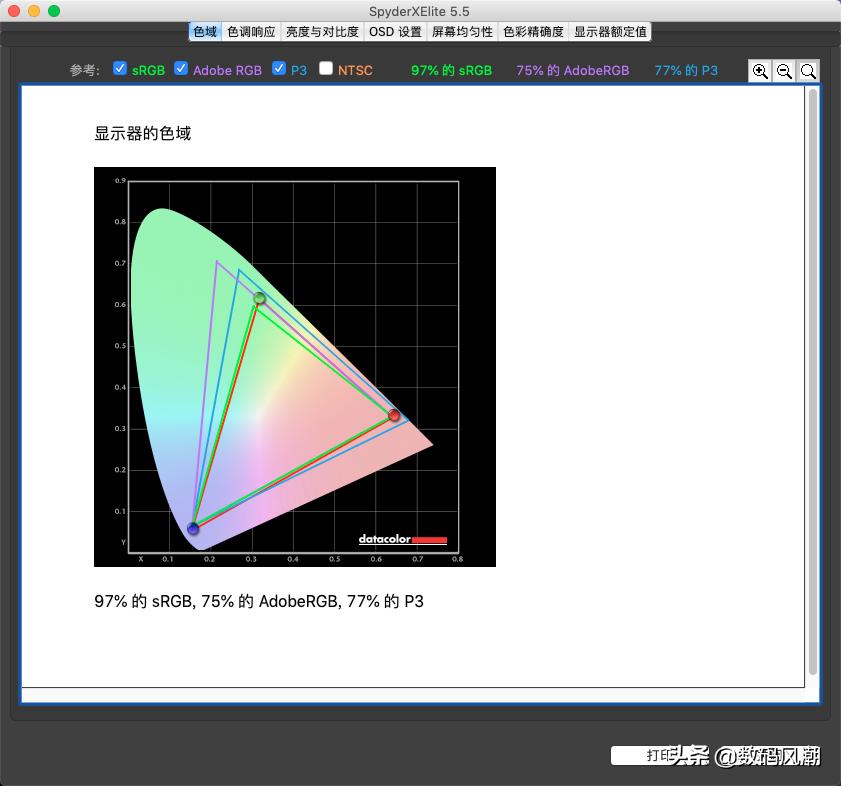Click the red primary marker on gamut chart
Screen dimensions: 841x786
(x=394, y=415)
